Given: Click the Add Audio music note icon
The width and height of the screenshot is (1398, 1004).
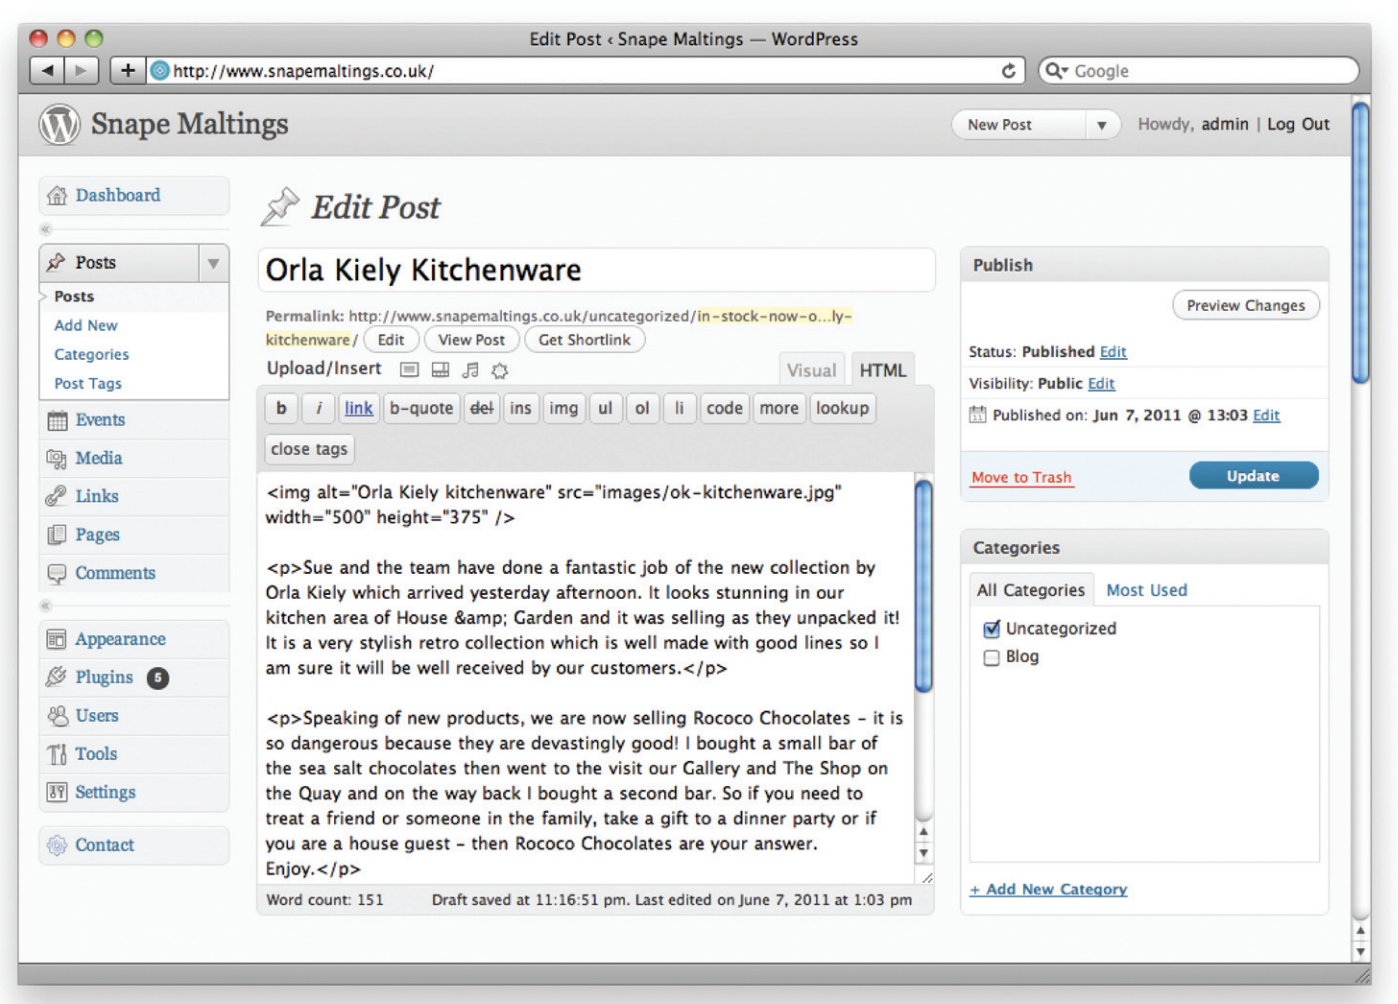Looking at the screenshot, I should pos(470,370).
